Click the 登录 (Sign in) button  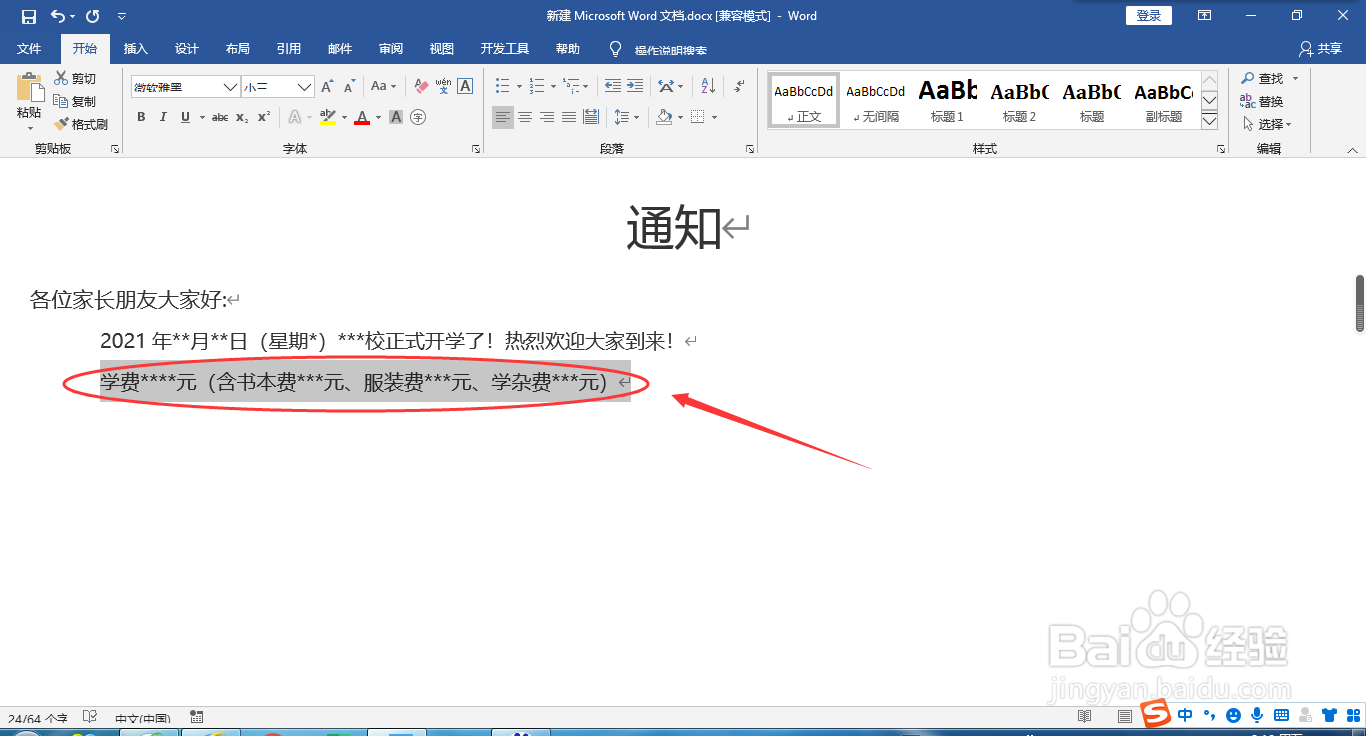coord(1149,16)
